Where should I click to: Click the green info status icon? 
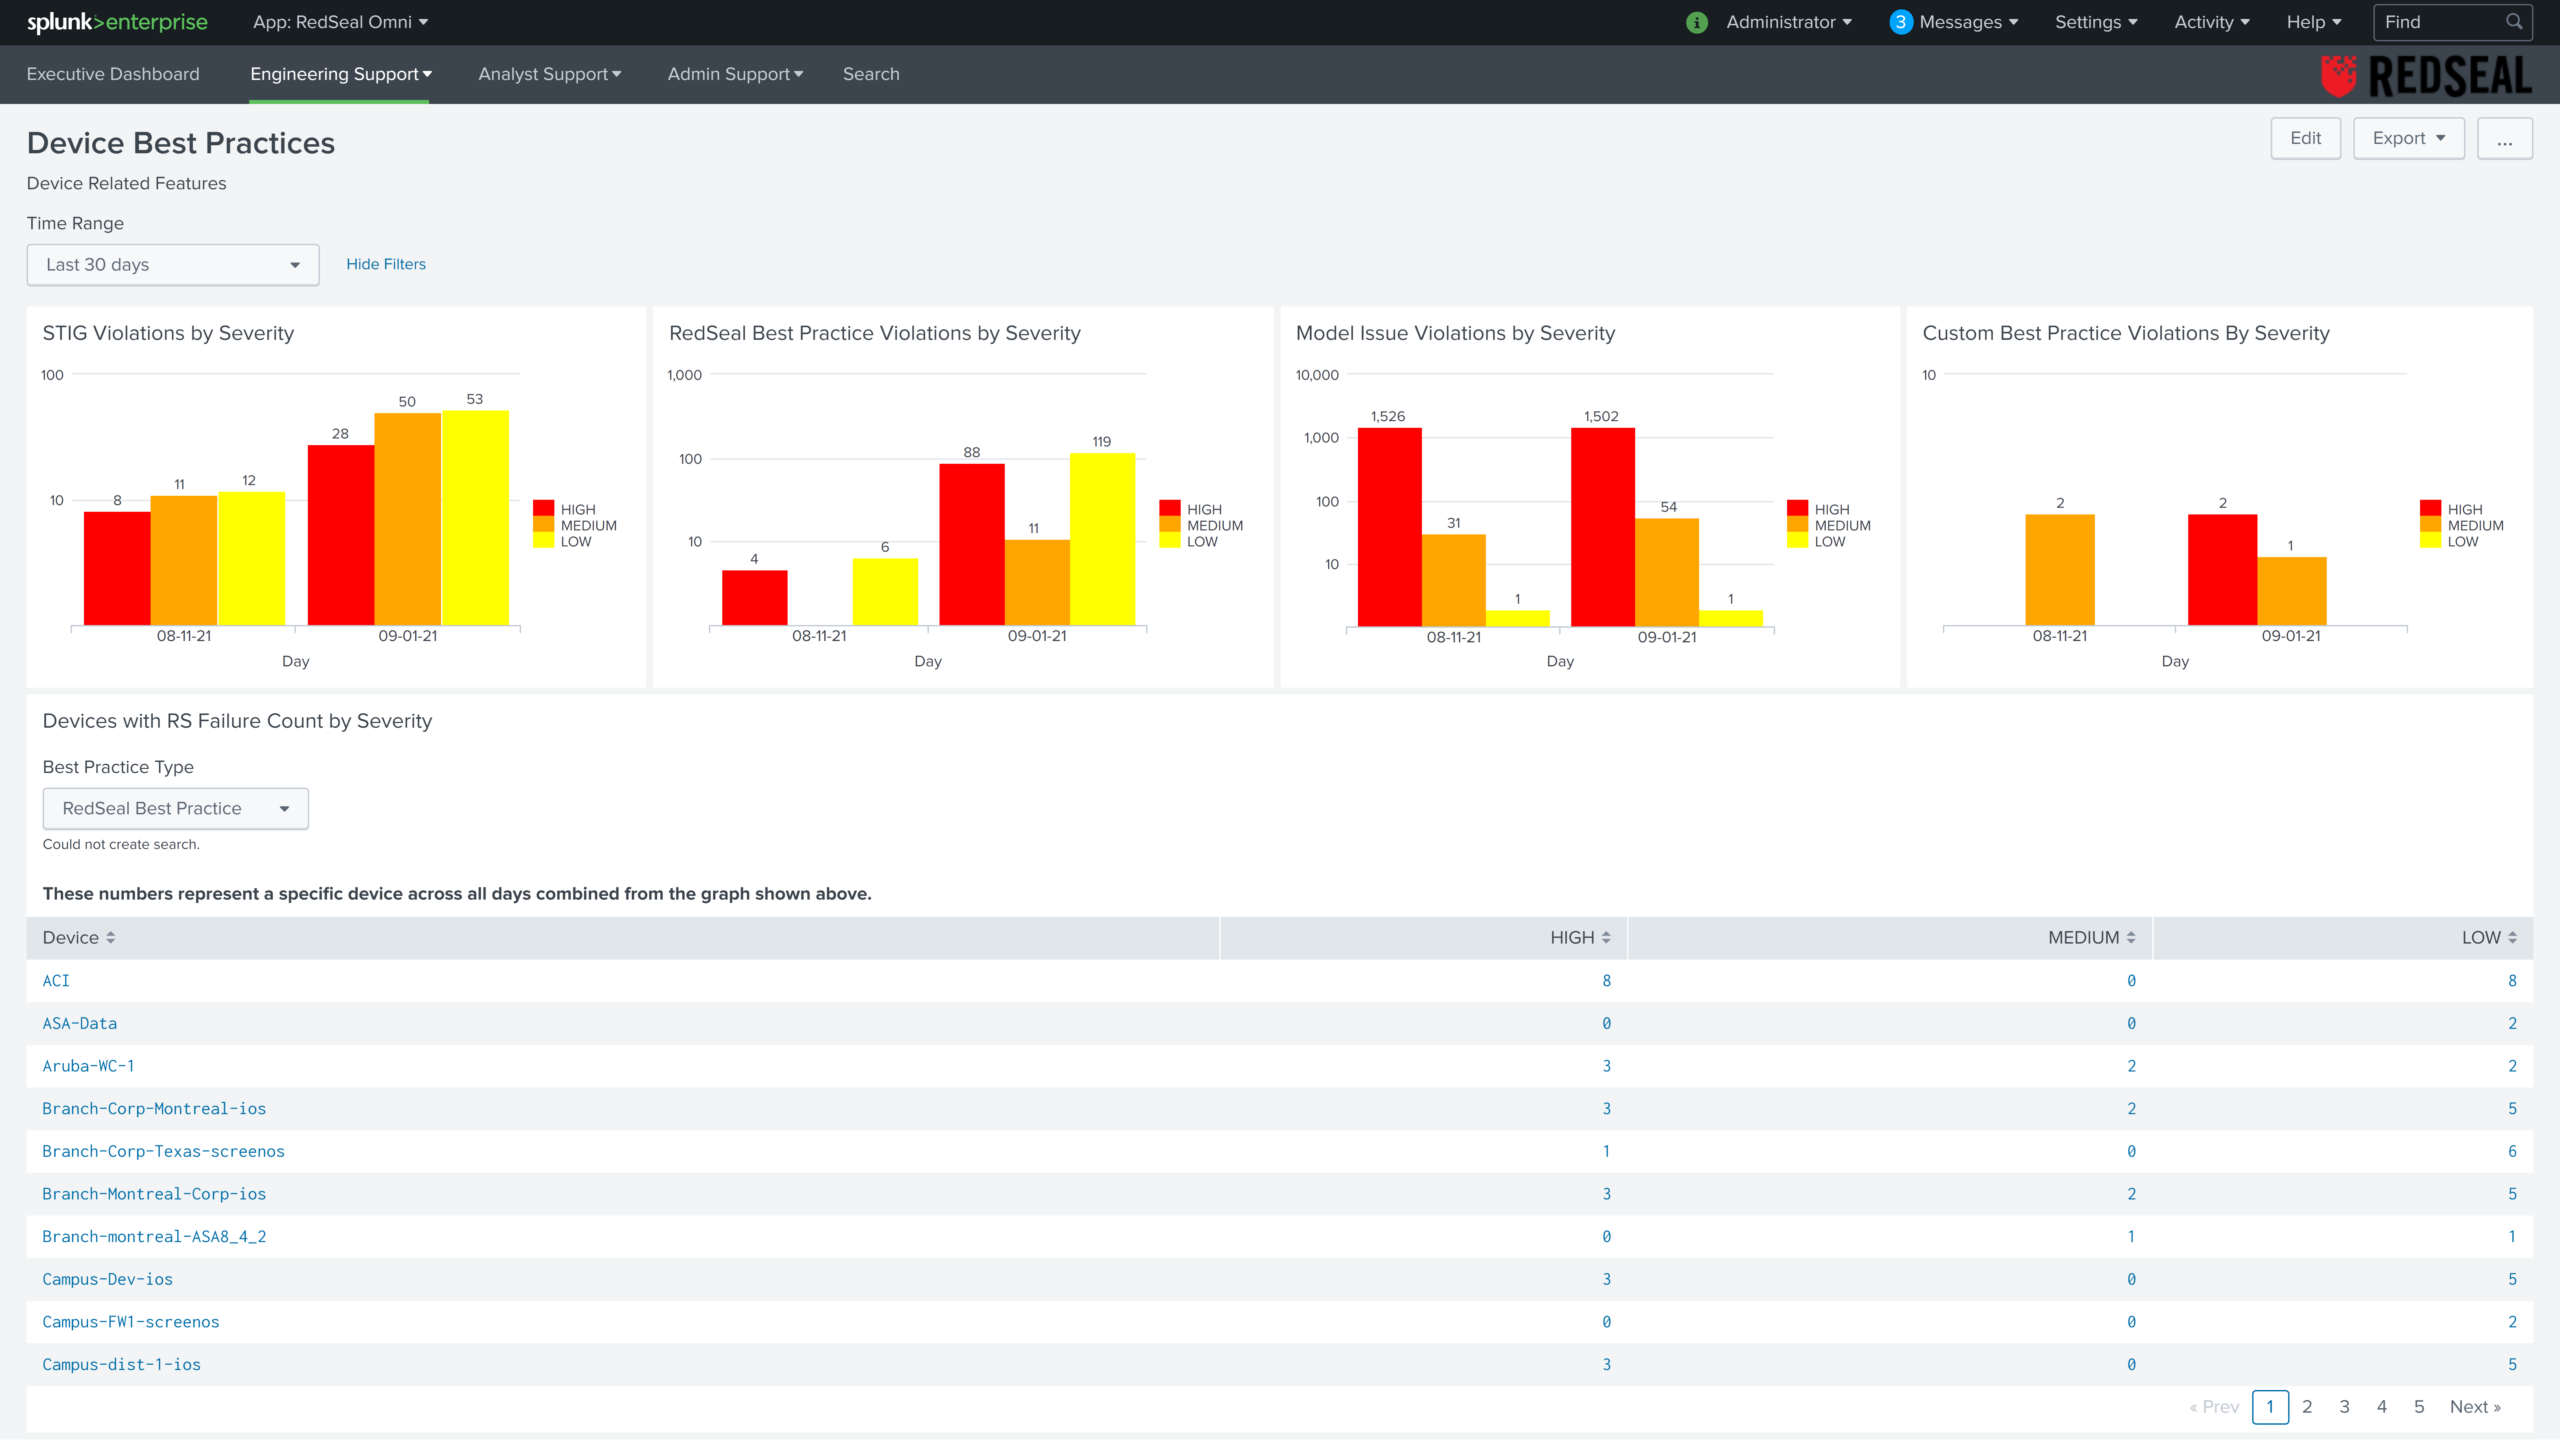[x=1696, y=22]
